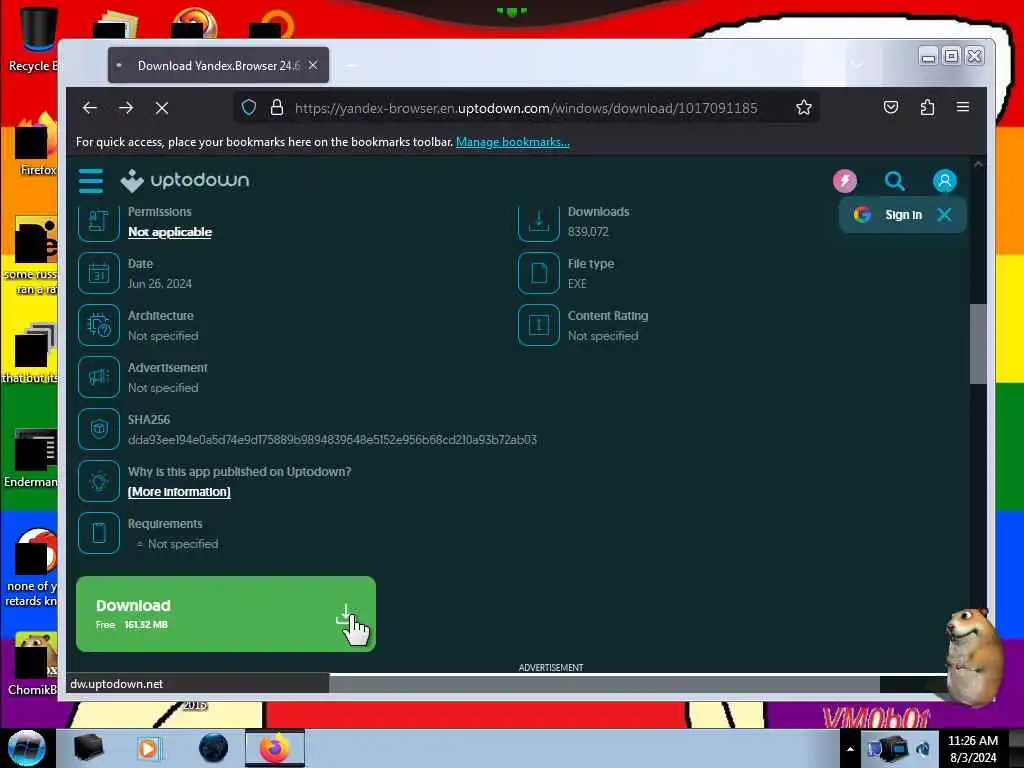Screen dimensions: 1024x768
Task: Open the Firefox application menu
Action: 963,106
